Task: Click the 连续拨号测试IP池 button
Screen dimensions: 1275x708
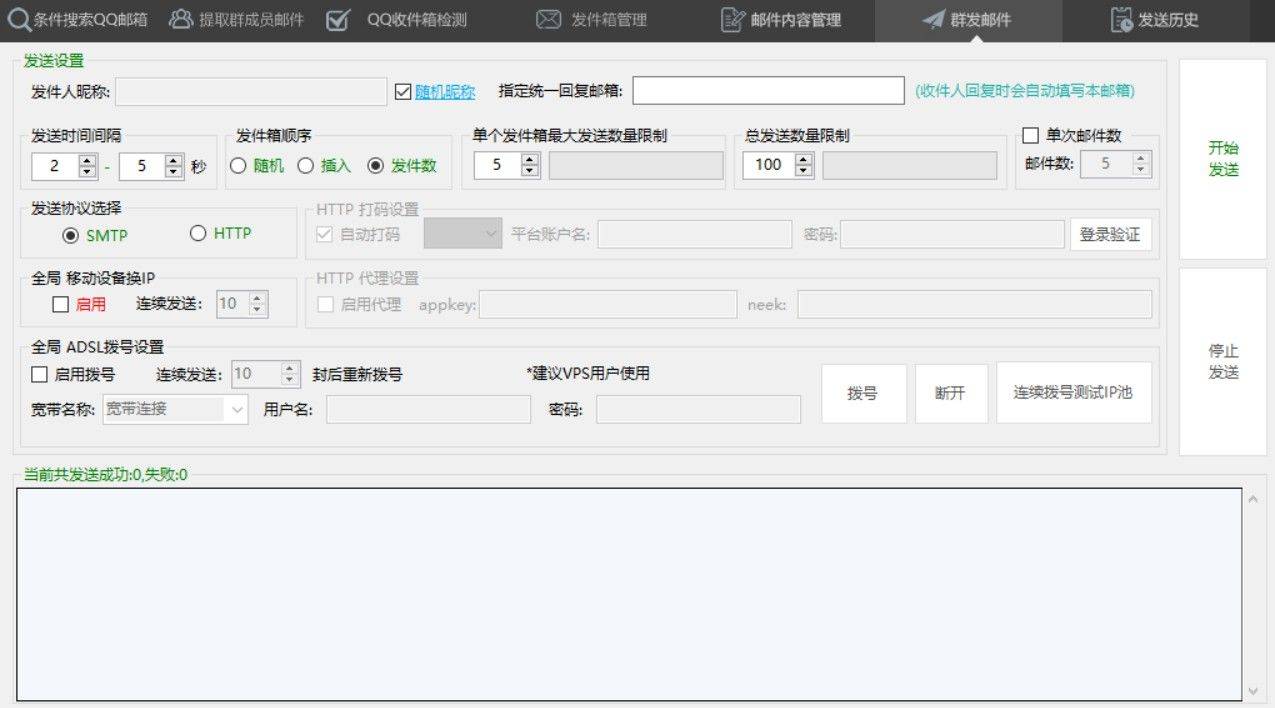Action: tap(1073, 393)
